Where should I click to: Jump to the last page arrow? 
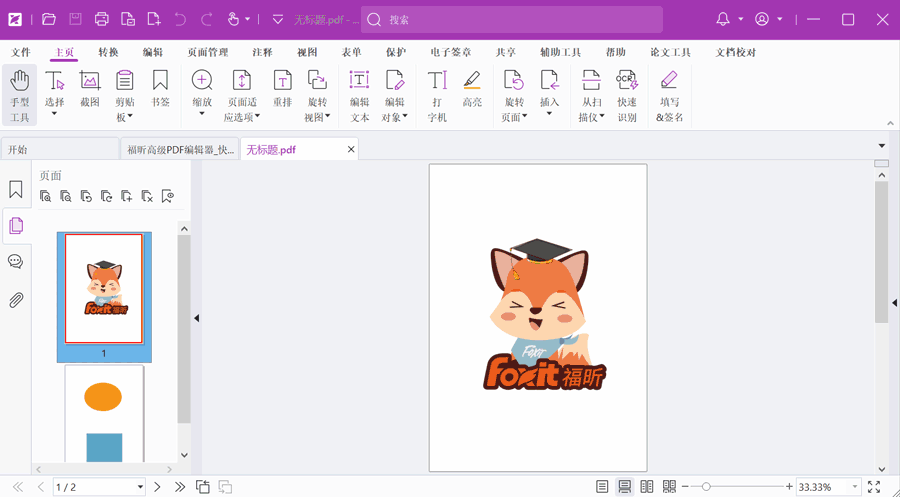pyautogui.click(x=180, y=487)
